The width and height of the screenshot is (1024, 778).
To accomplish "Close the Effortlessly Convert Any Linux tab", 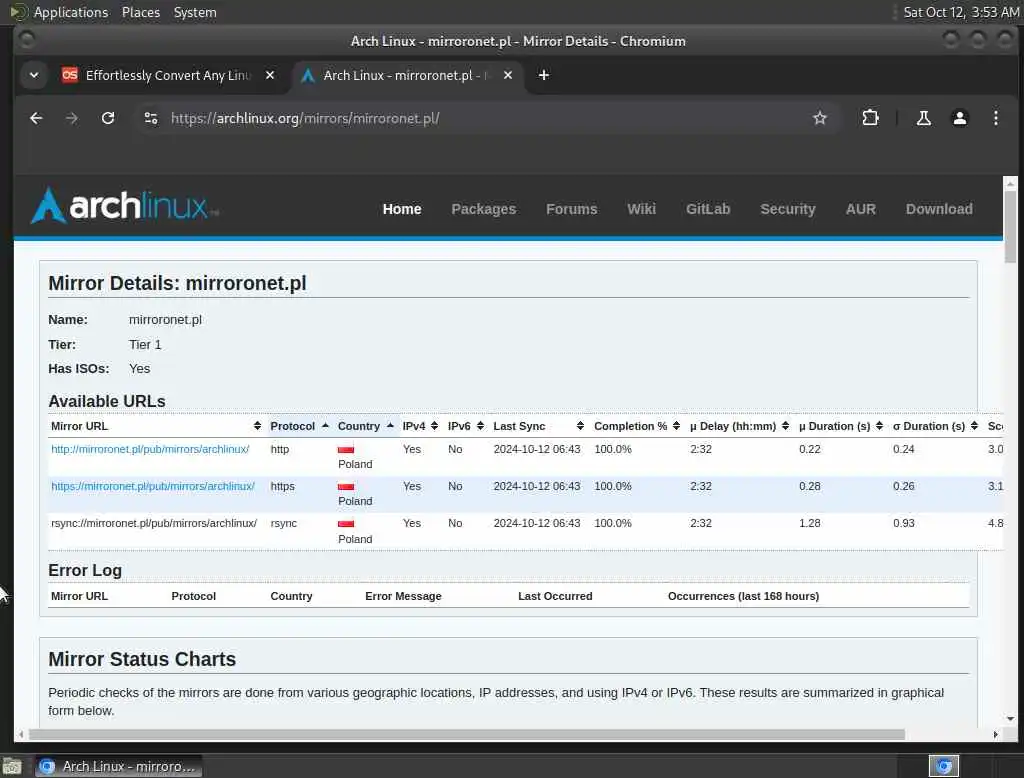I will click(270, 75).
